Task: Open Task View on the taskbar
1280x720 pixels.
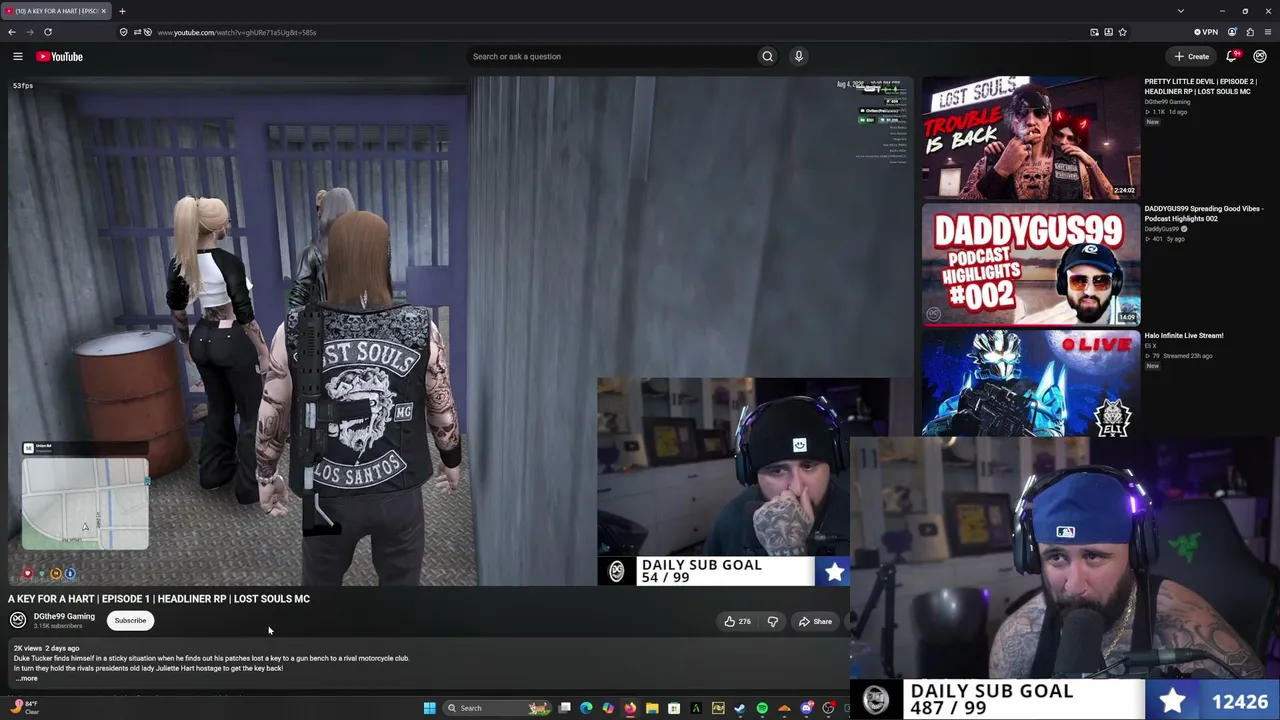Action: [x=564, y=708]
